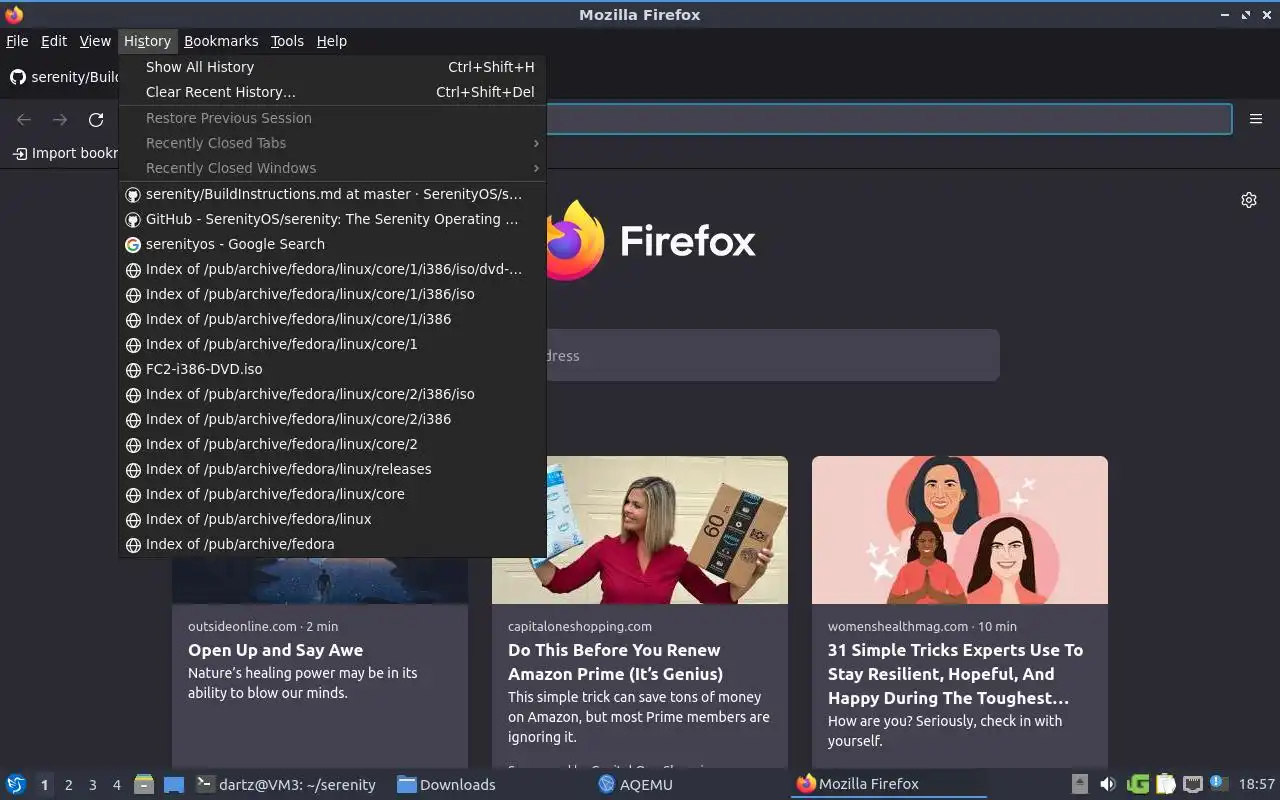The width and height of the screenshot is (1280, 800).
Task: Open the womenshealthmag article illustration thumbnail
Action: [960, 530]
